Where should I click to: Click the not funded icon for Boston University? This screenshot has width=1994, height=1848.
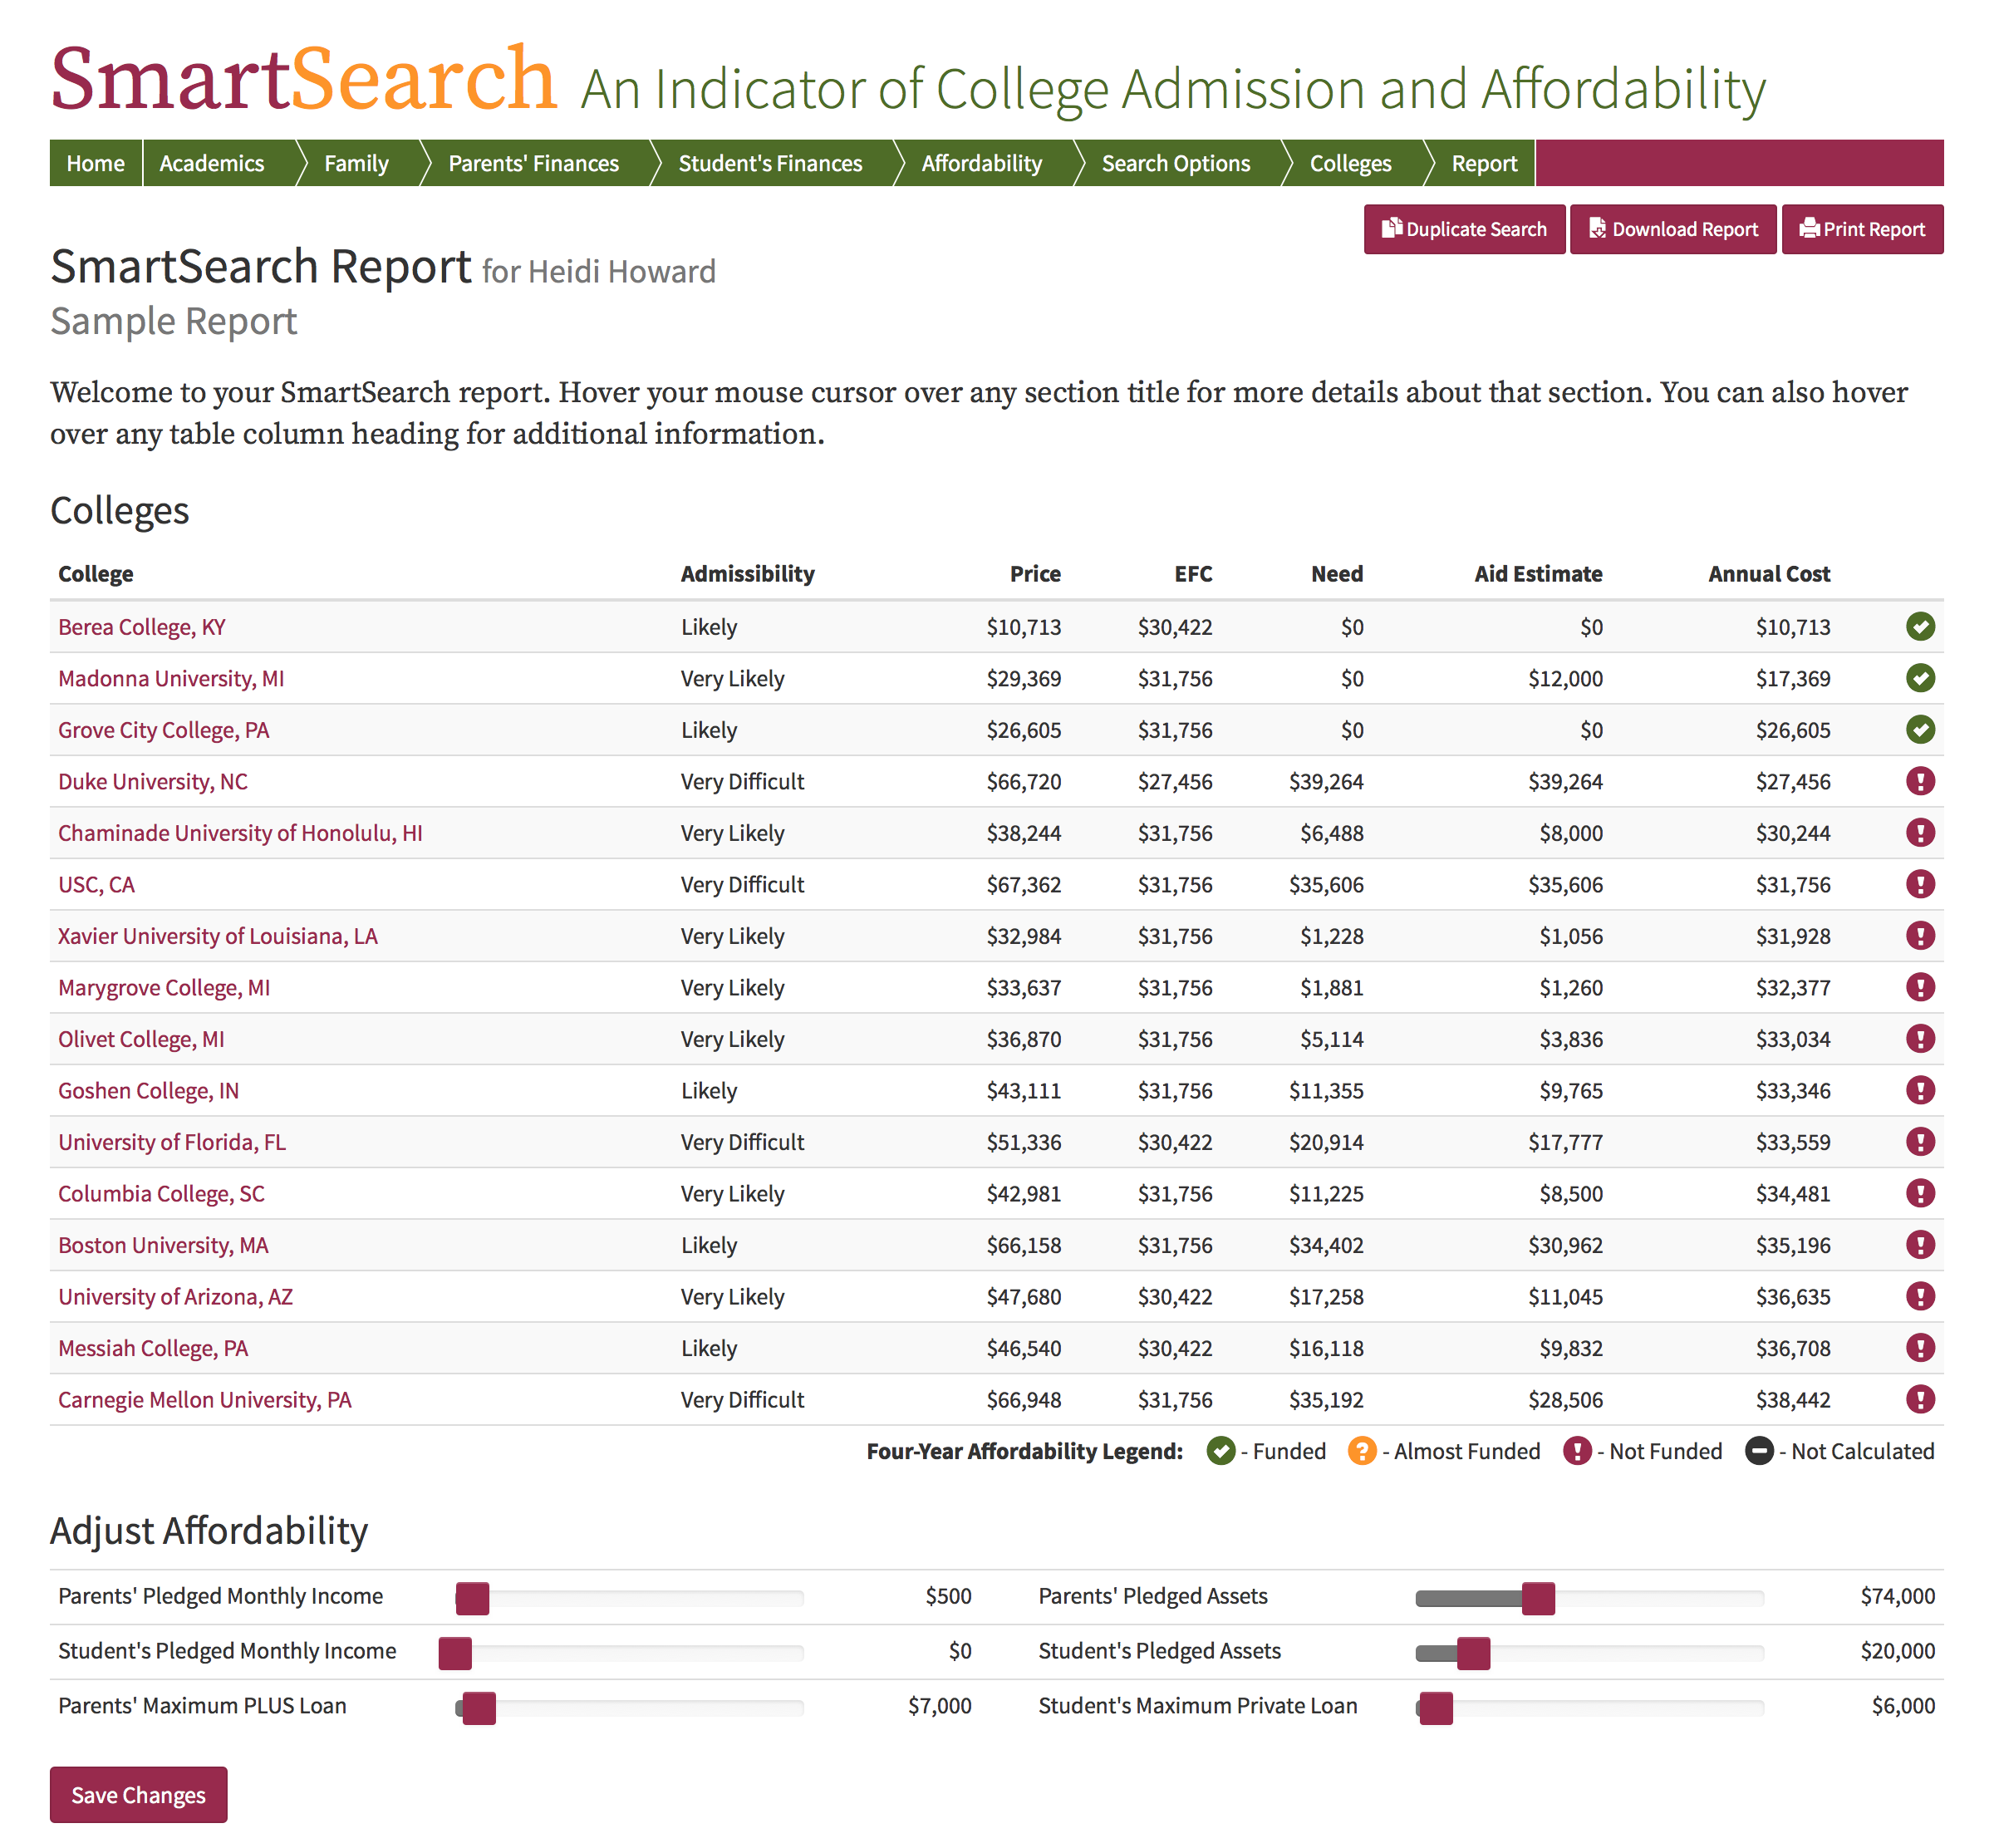click(1919, 1245)
